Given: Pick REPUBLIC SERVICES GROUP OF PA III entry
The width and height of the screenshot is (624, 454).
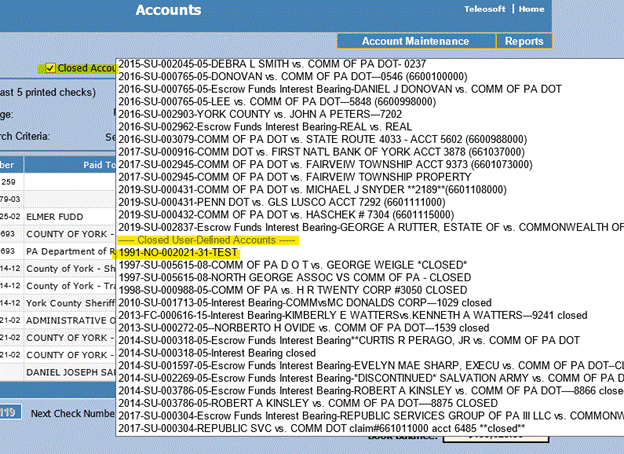Looking at the screenshot, I should tap(370, 416).
